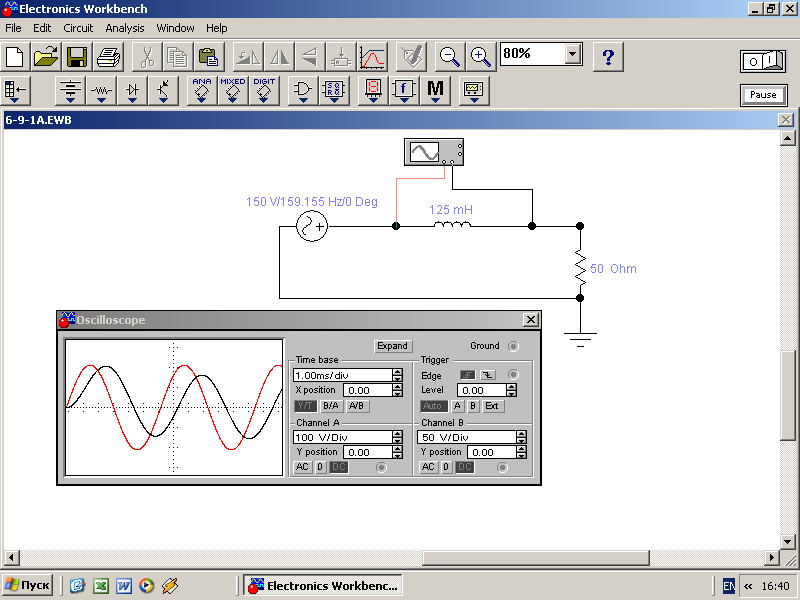Click the Pause simulation button

[763, 95]
